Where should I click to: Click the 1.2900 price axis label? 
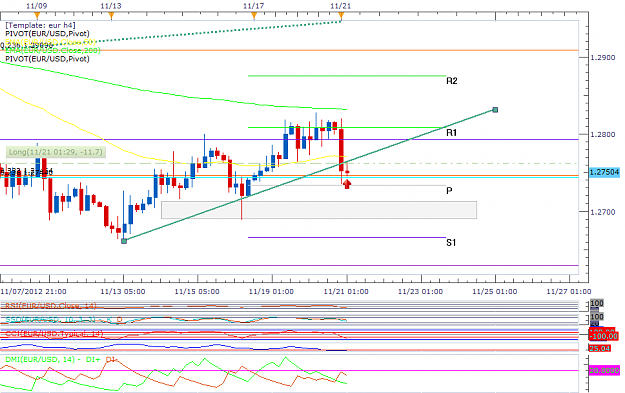coord(603,57)
